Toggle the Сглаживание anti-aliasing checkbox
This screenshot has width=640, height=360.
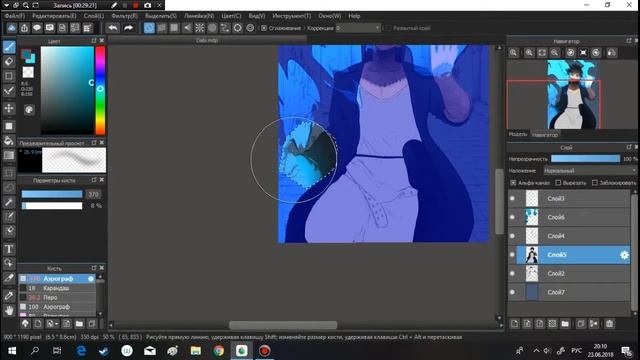pyautogui.click(x=264, y=28)
